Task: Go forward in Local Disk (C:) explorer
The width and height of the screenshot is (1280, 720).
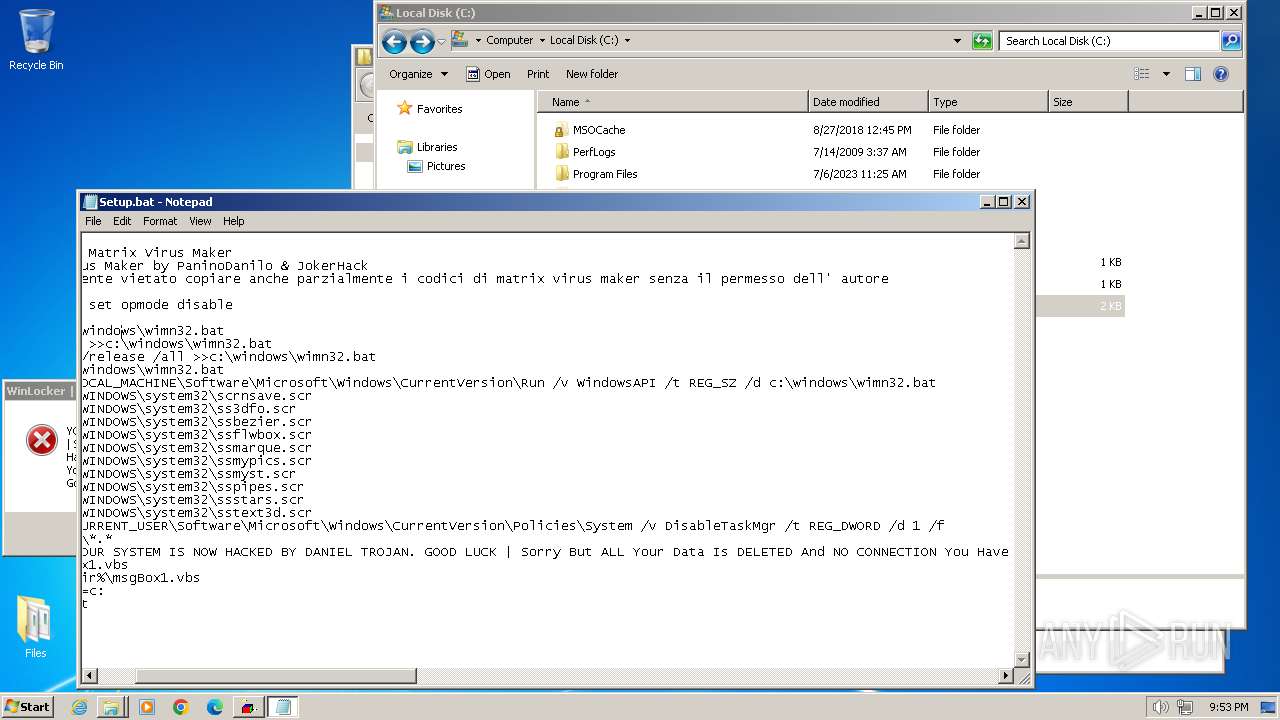Action: click(x=422, y=41)
